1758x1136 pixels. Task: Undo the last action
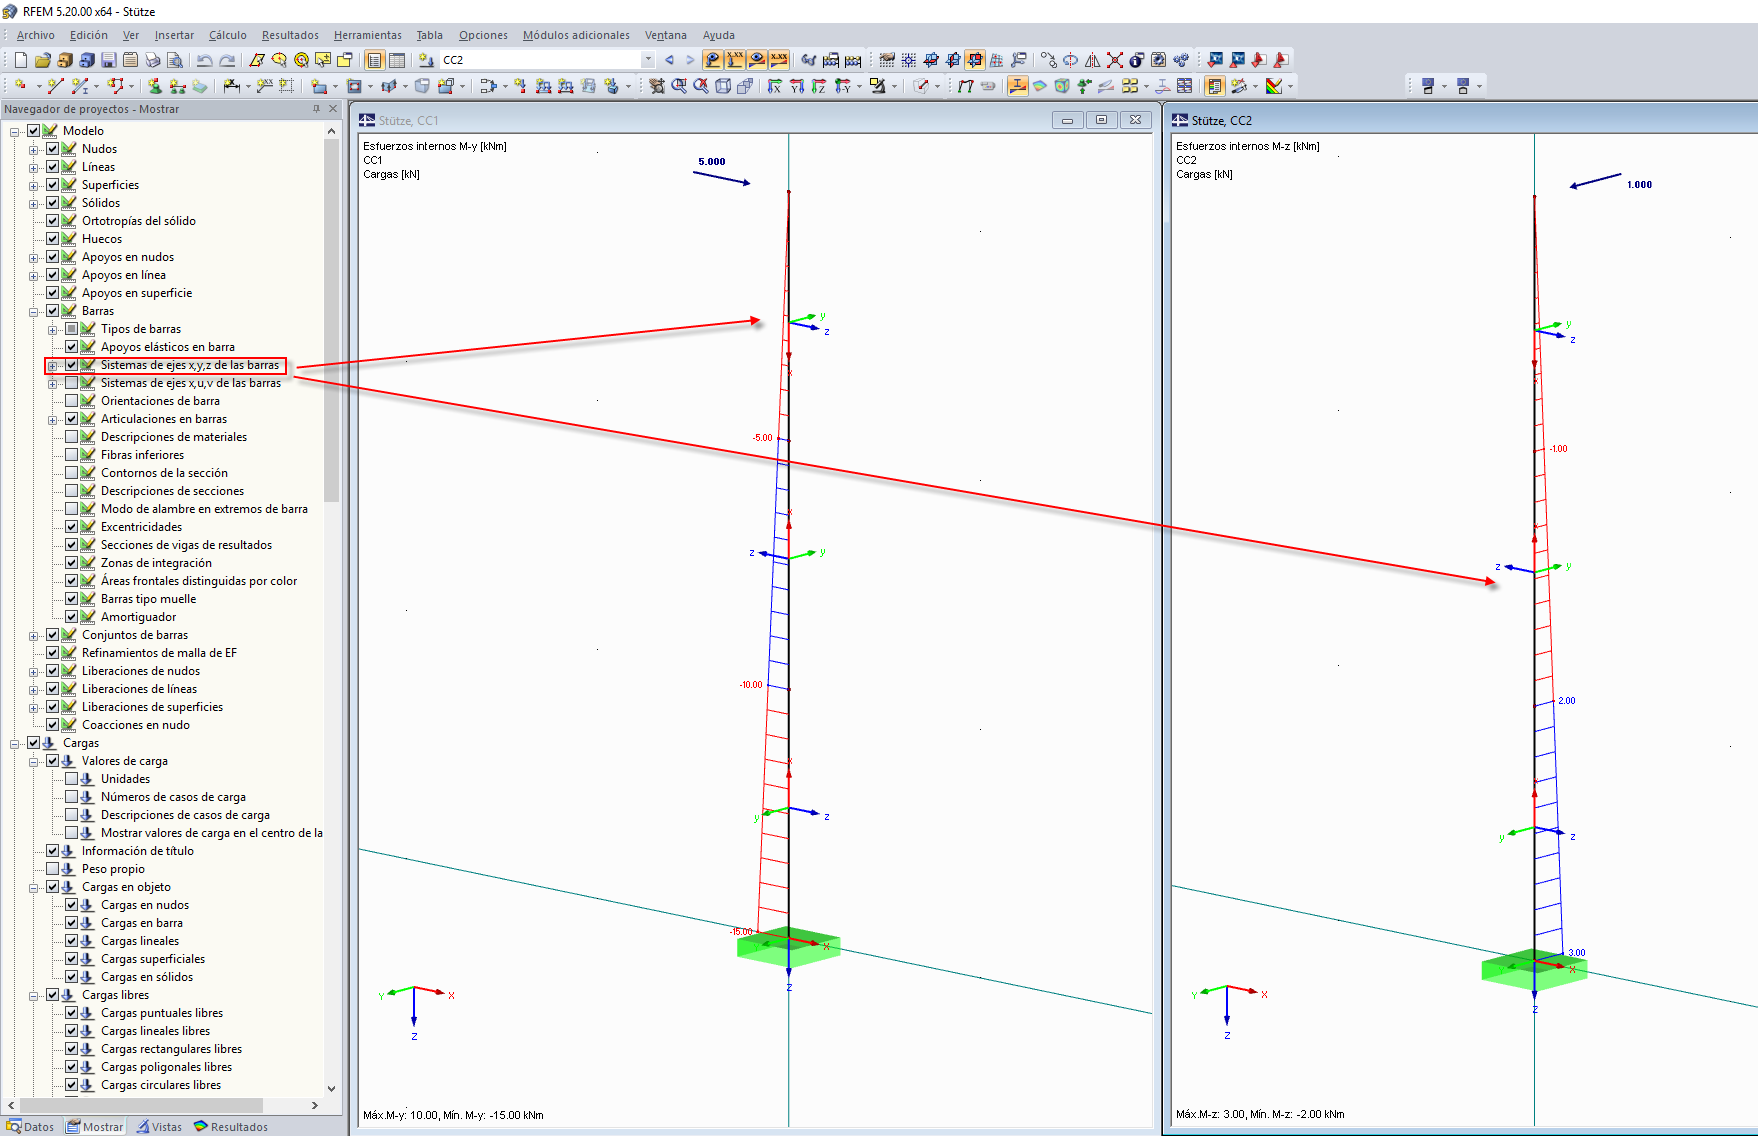click(x=204, y=60)
